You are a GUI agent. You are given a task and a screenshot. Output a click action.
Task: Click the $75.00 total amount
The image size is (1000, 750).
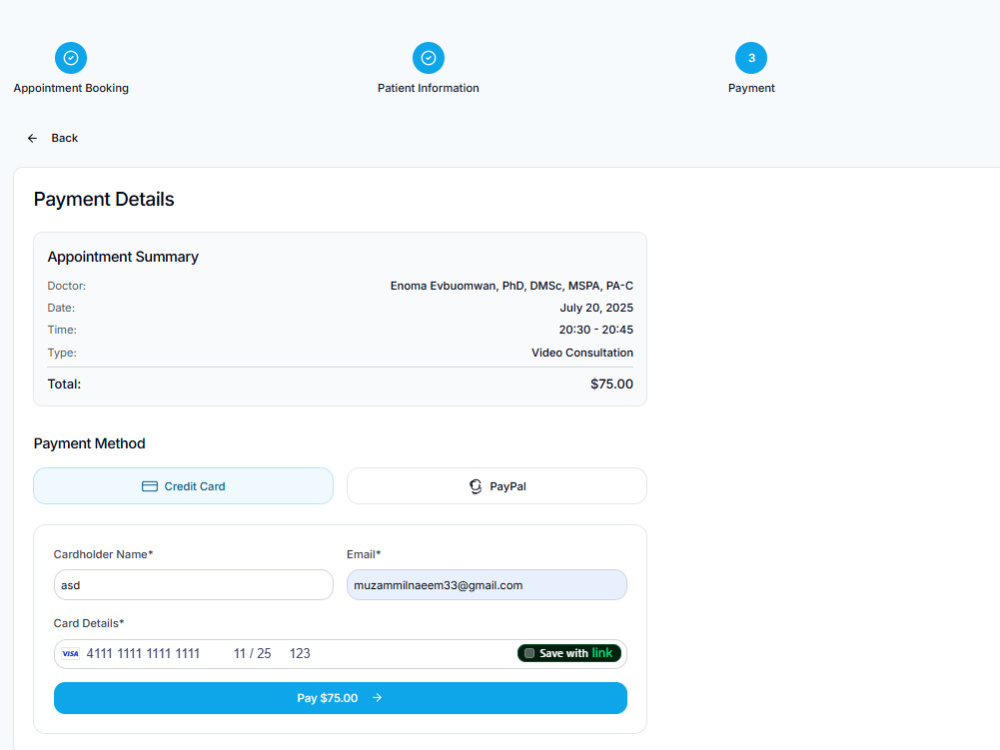612,384
